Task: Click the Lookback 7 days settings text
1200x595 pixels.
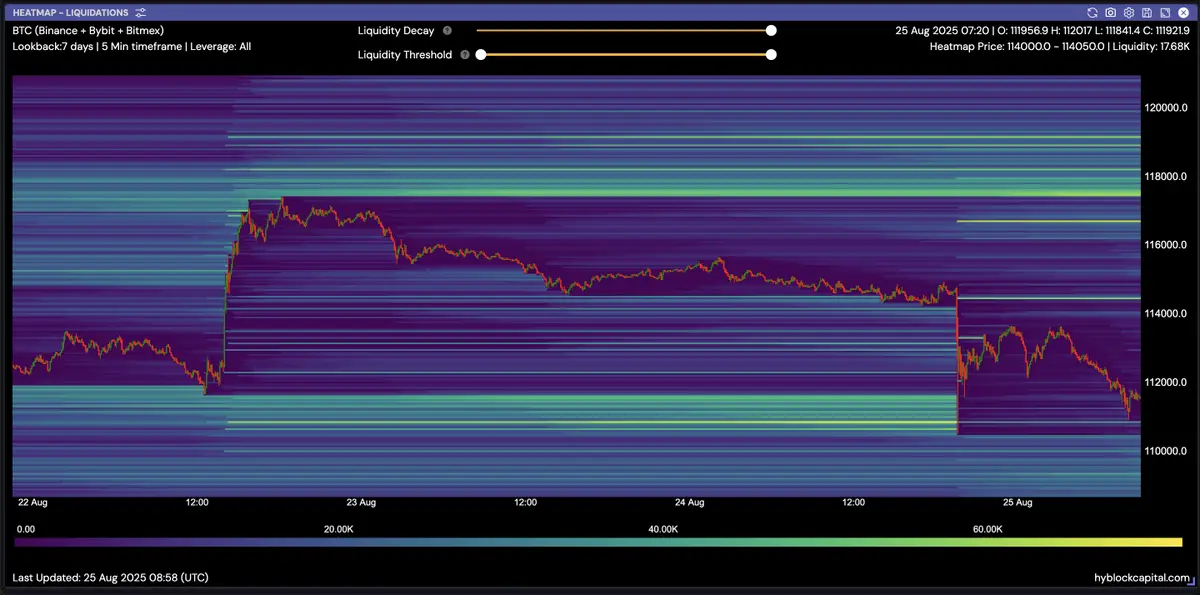Action: 131,46
